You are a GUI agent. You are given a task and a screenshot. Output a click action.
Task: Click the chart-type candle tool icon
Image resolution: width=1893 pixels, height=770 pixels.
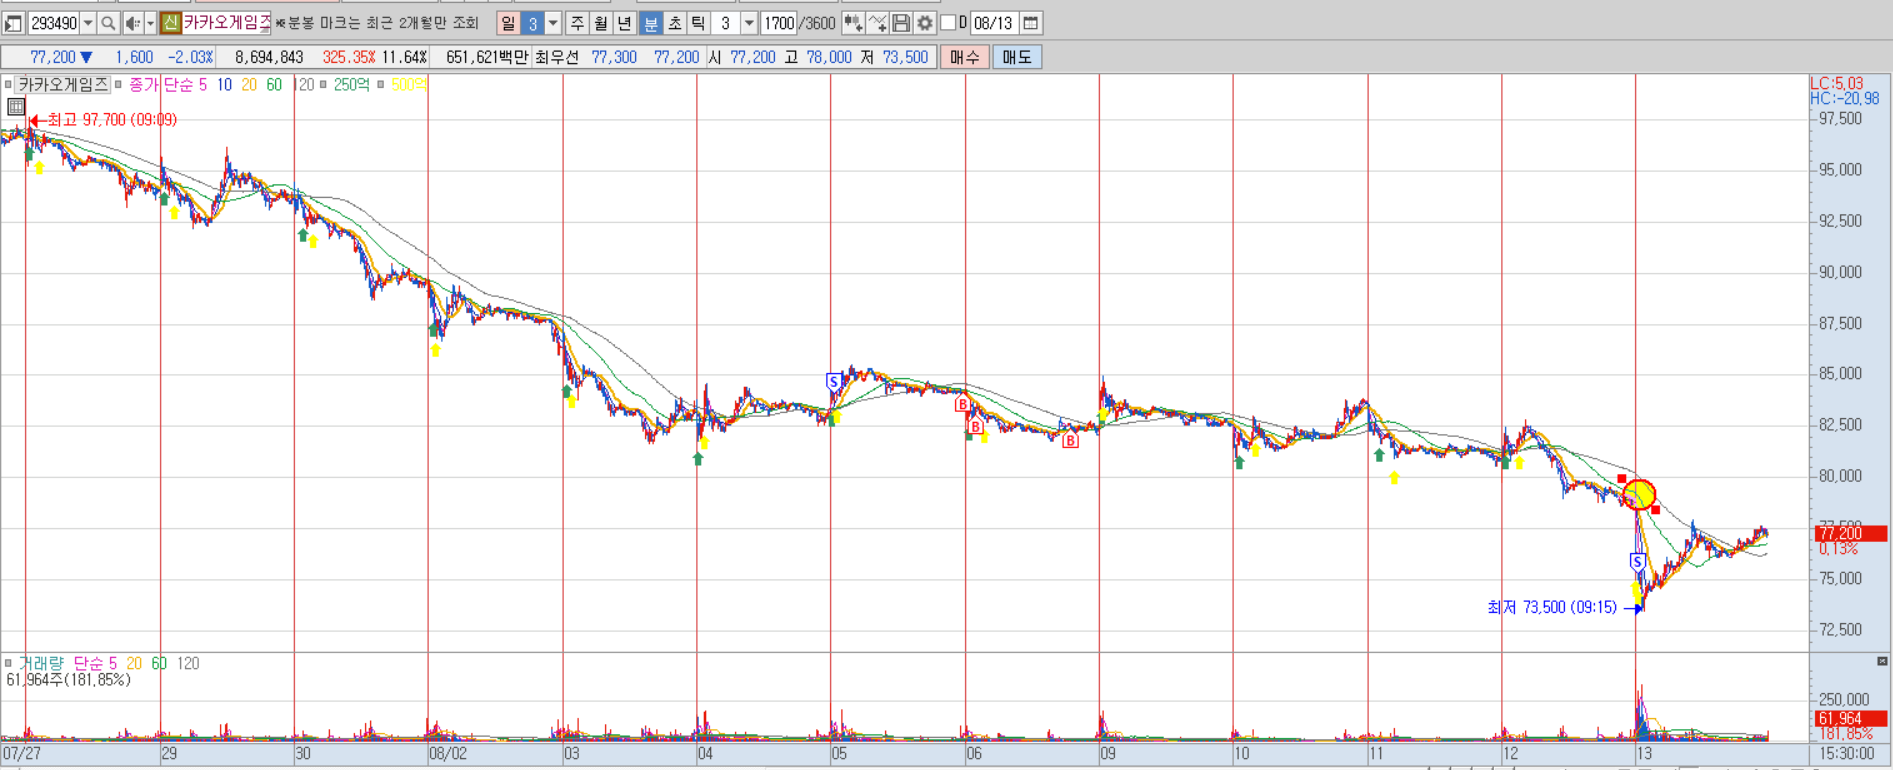click(x=853, y=23)
